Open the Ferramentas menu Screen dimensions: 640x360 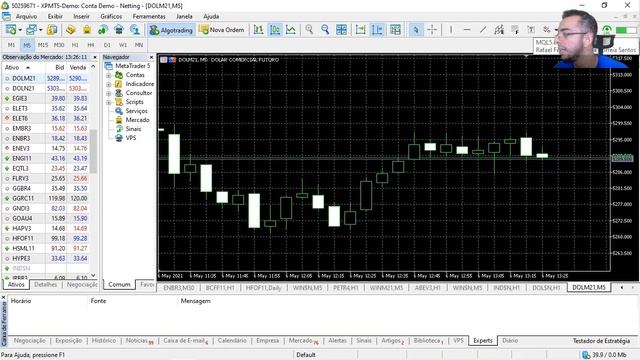click(x=149, y=16)
